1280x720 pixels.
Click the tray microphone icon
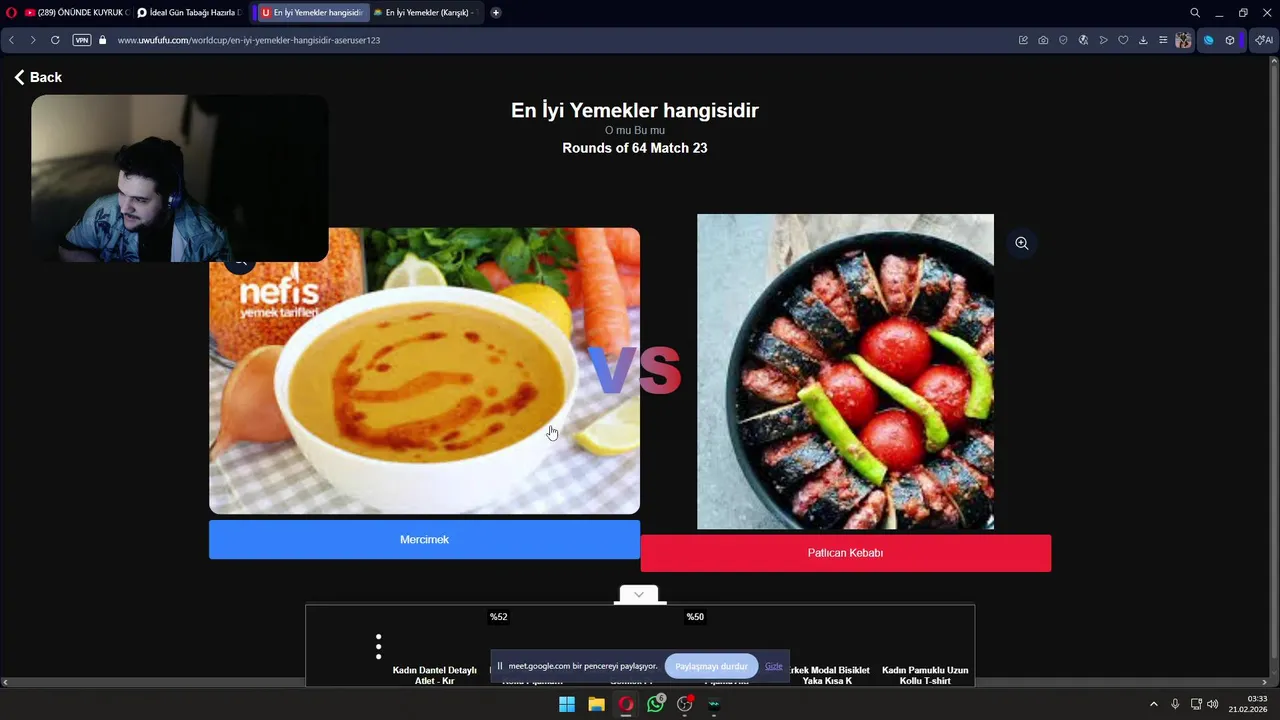pos(1175,704)
